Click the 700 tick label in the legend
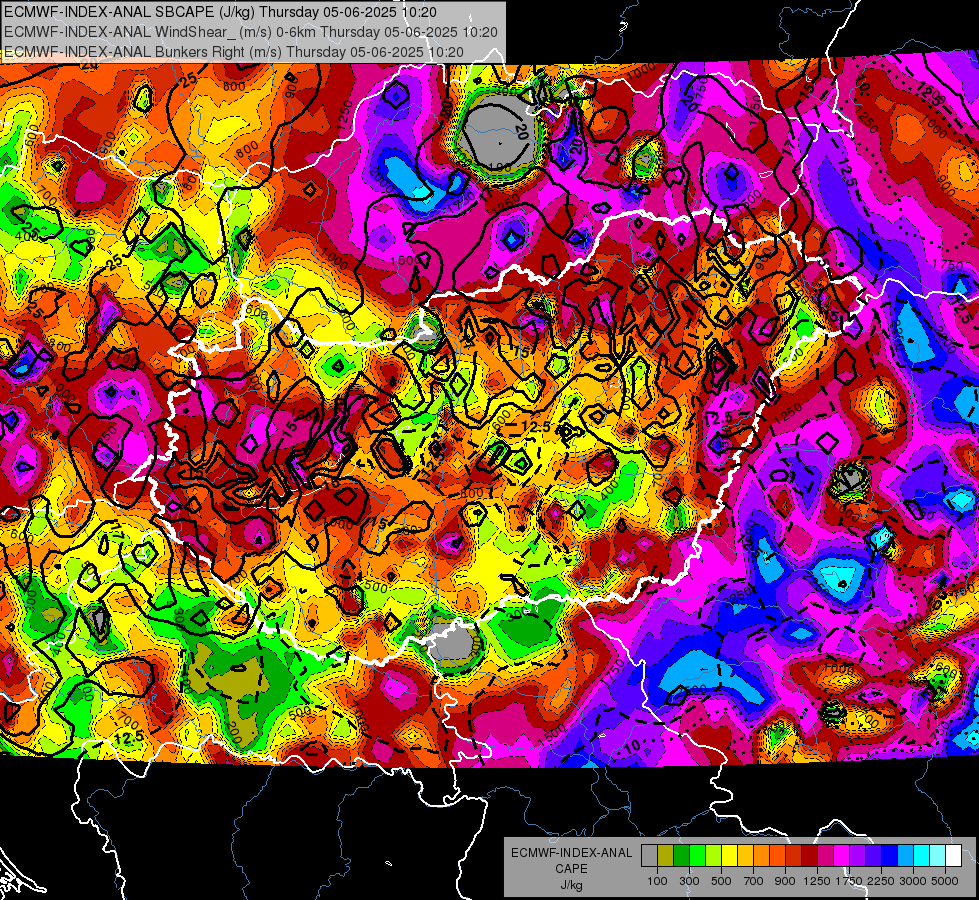979x900 pixels. coord(754,881)
